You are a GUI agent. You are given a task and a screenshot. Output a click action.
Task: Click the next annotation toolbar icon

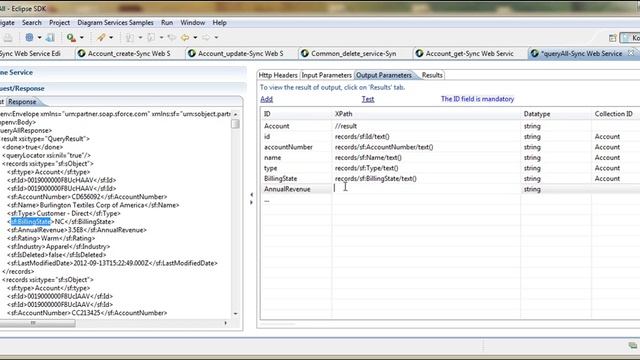(130, 38)
